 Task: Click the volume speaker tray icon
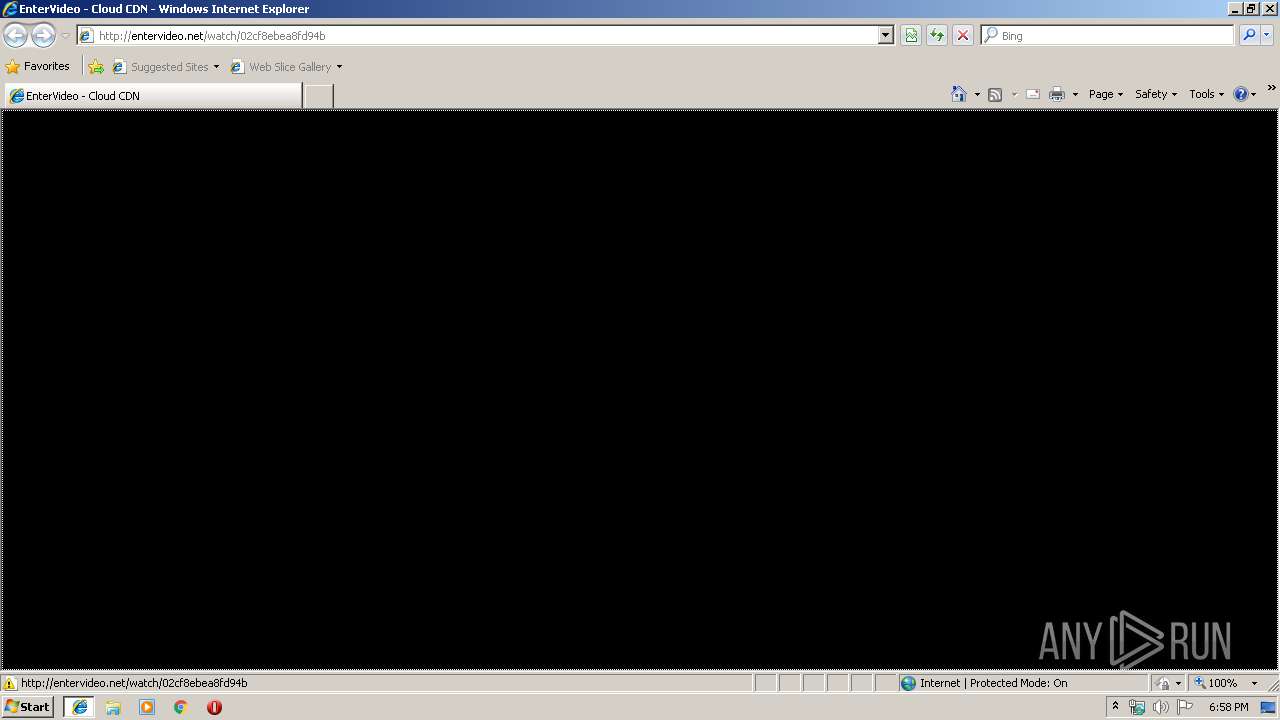(x=1161, y=707)
